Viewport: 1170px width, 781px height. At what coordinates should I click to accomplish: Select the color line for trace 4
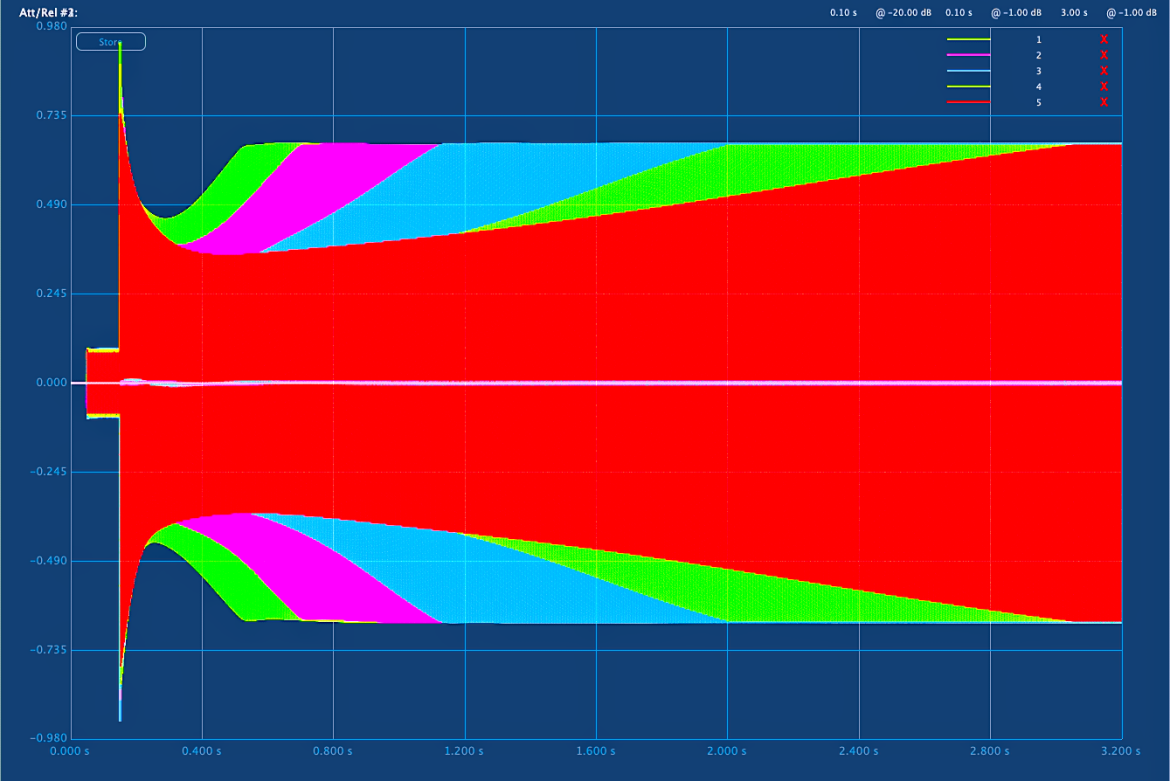tap(969, 87)
